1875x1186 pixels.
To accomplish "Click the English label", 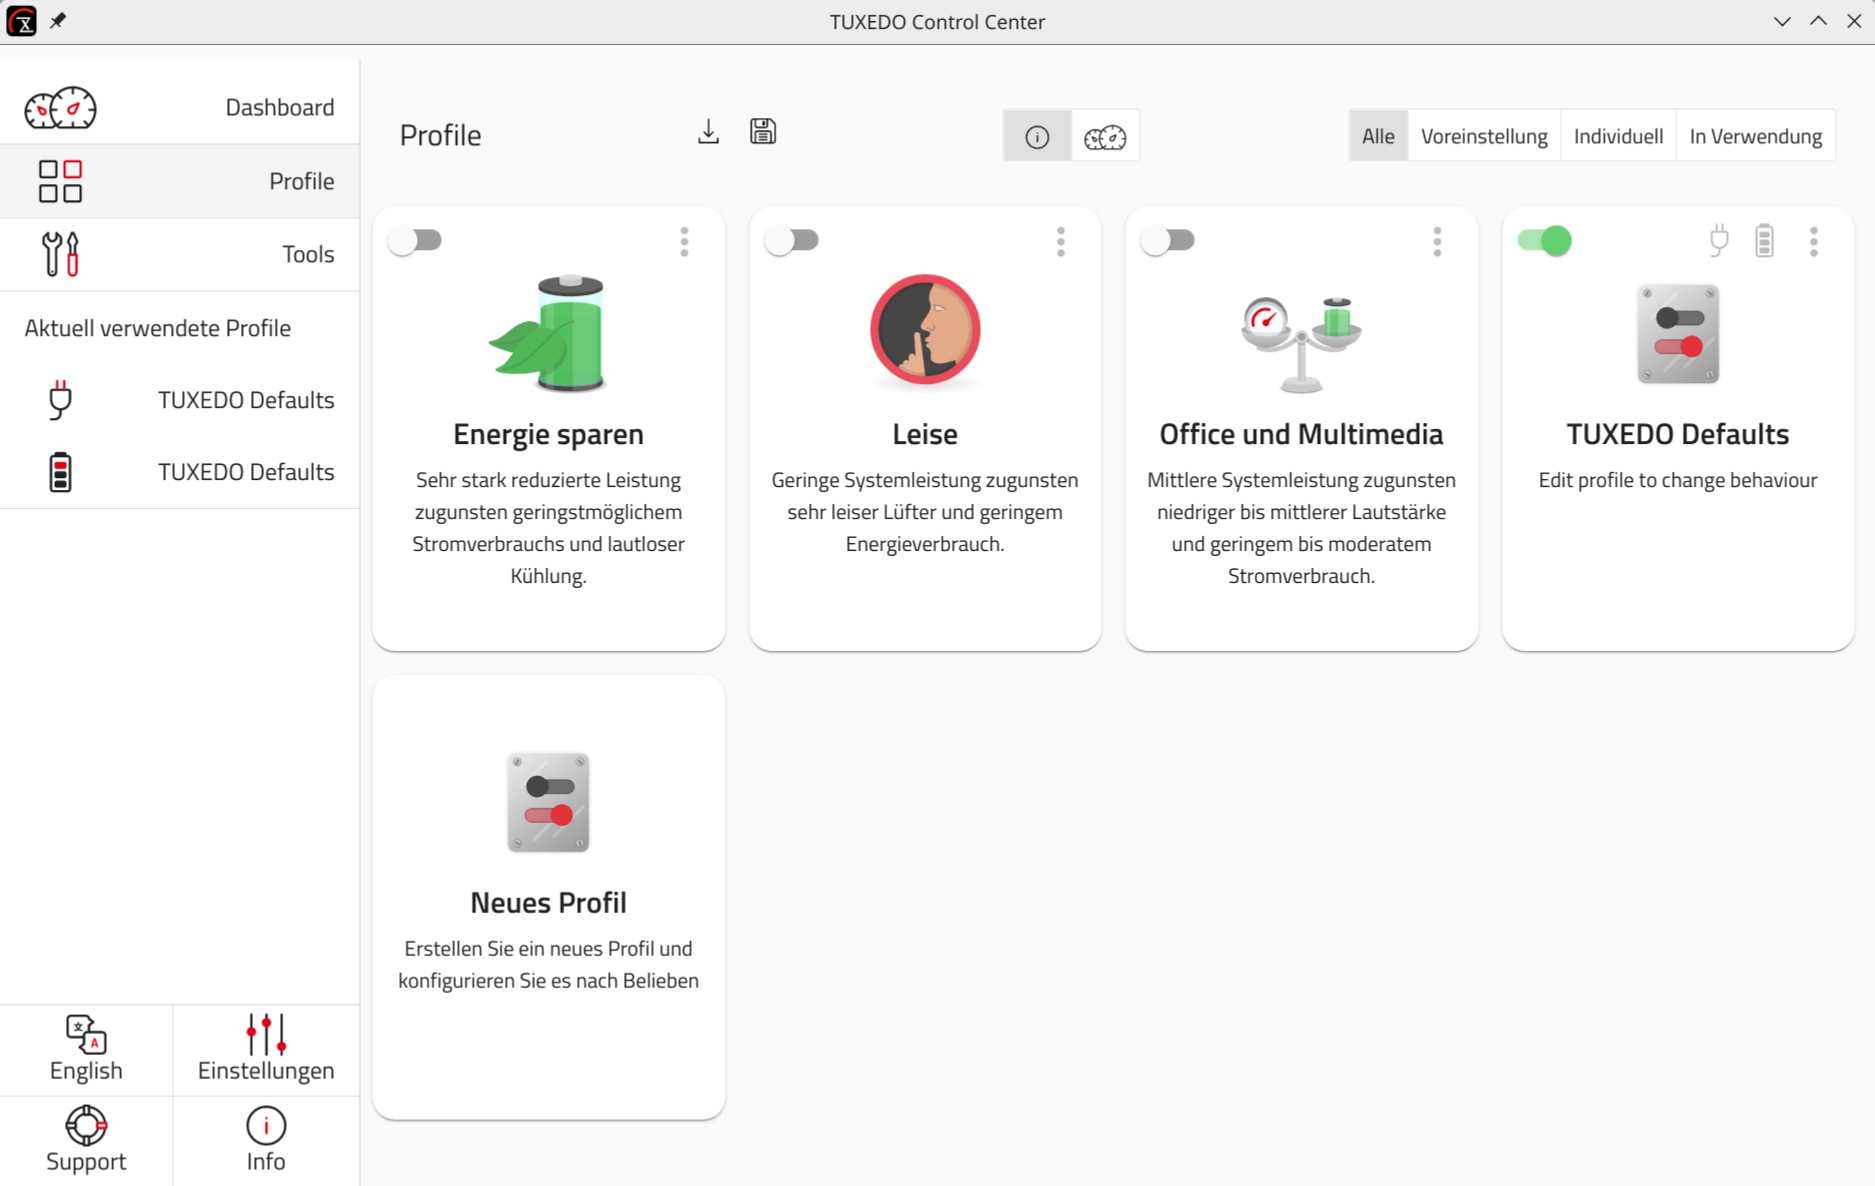I will (86, 1070).
